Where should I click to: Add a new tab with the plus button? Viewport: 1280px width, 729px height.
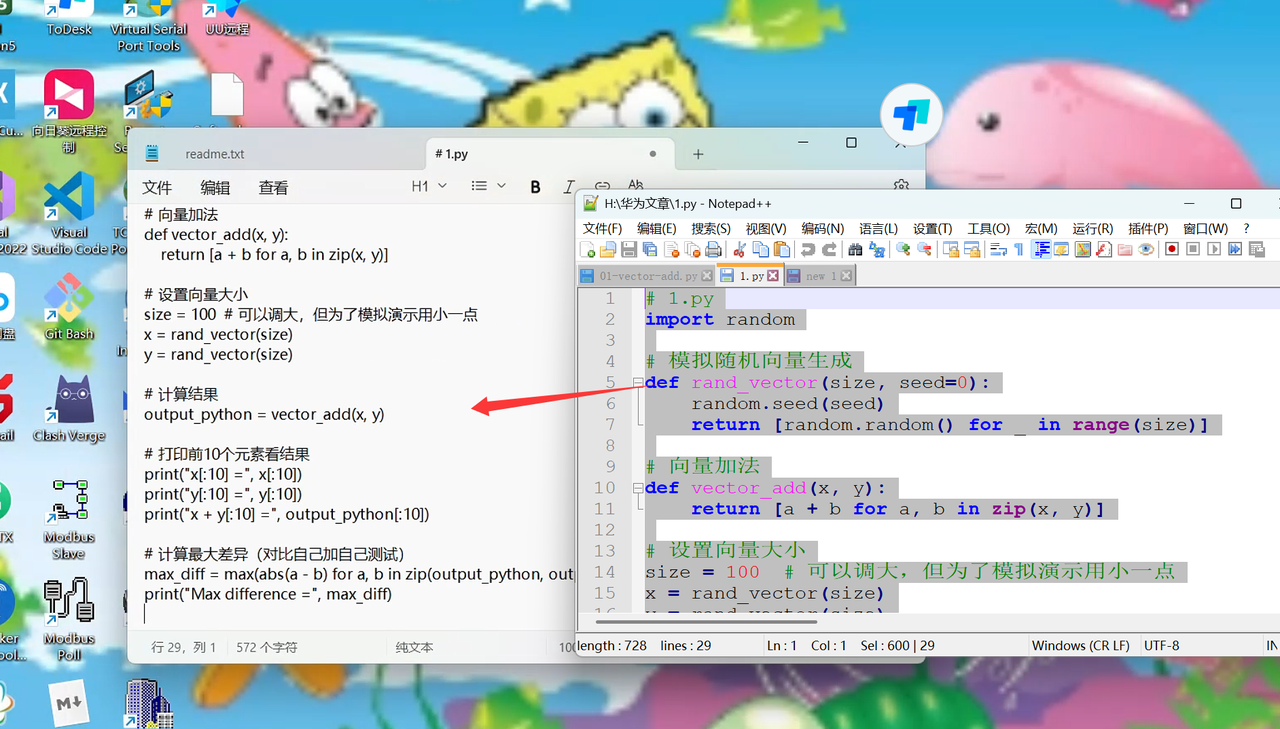698,154
